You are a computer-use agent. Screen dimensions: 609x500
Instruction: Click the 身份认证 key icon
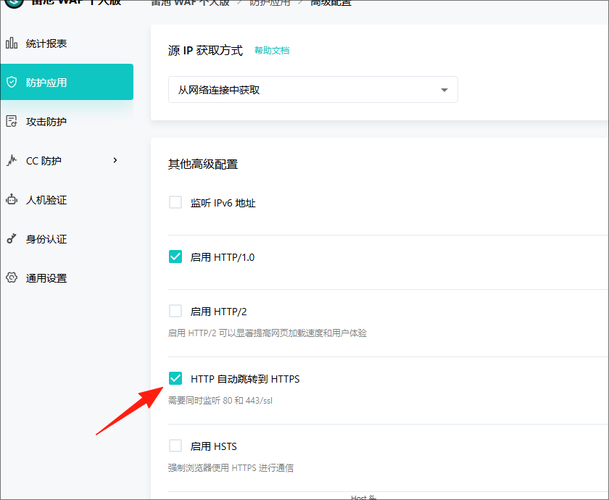(12, 239)
